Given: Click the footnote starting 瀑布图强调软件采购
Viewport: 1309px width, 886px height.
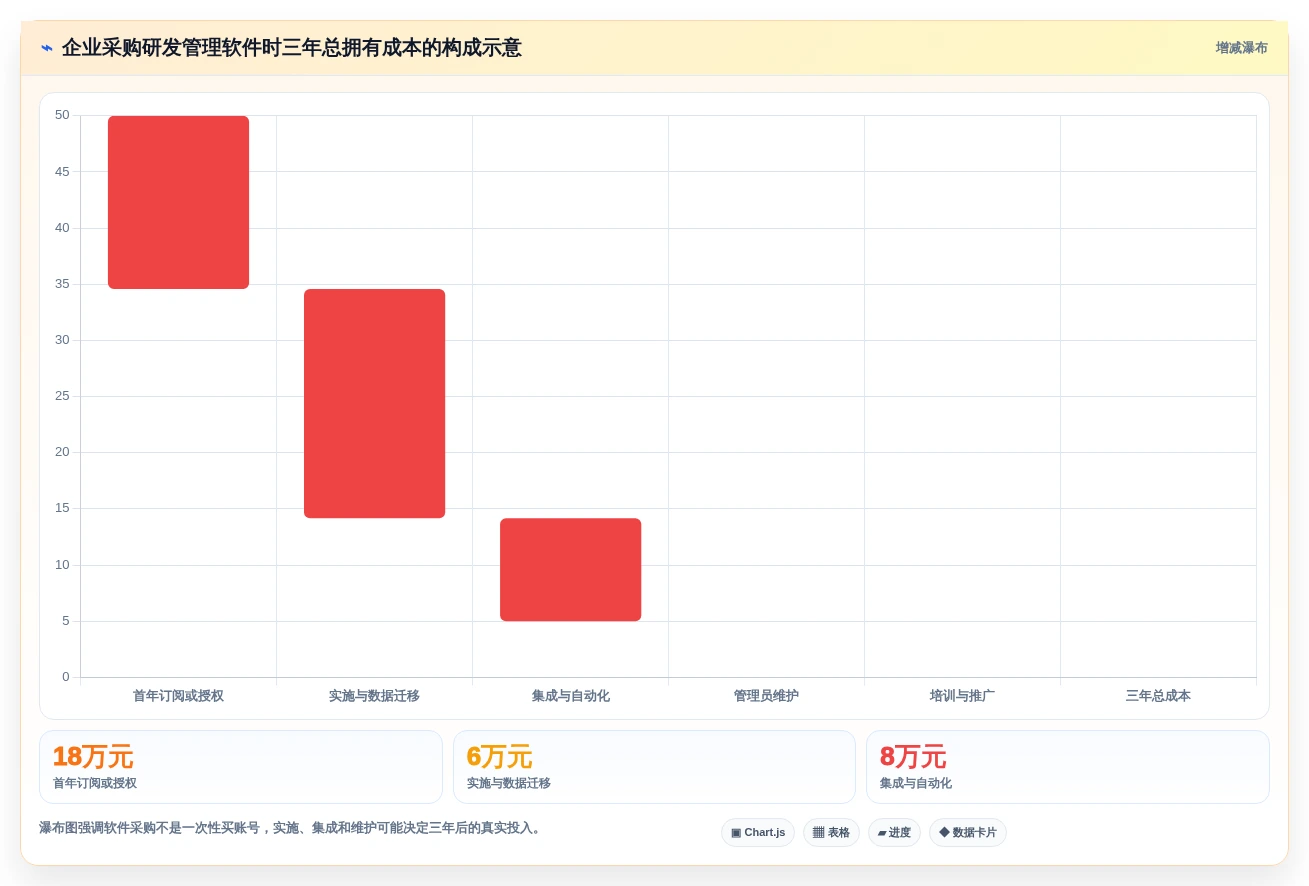Looking at the screenshot, I should tap(290, 828).
